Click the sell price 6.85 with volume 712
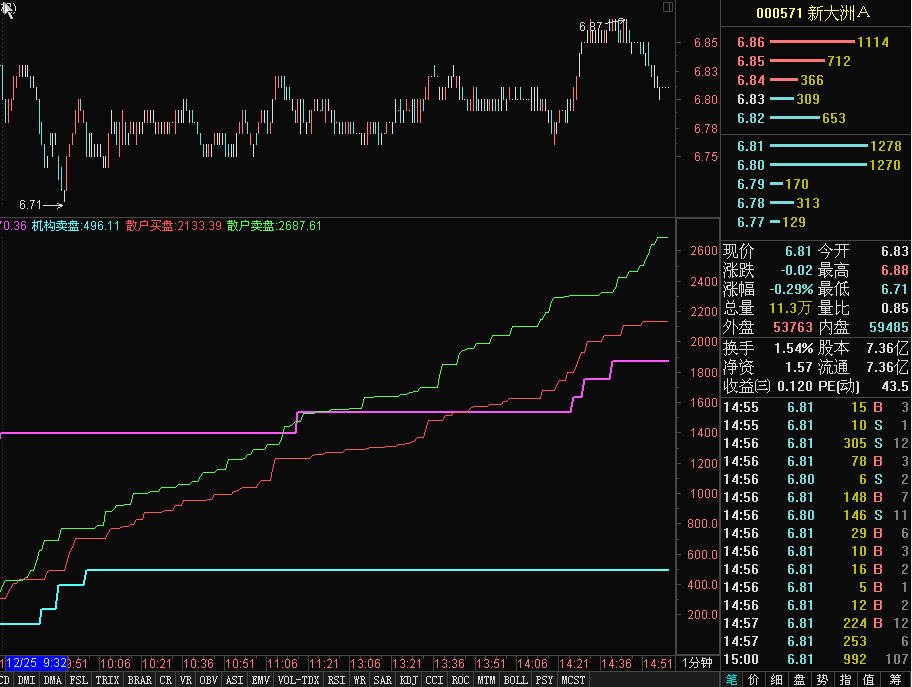The height and width of the screenshot is (687, 912). 793,61
